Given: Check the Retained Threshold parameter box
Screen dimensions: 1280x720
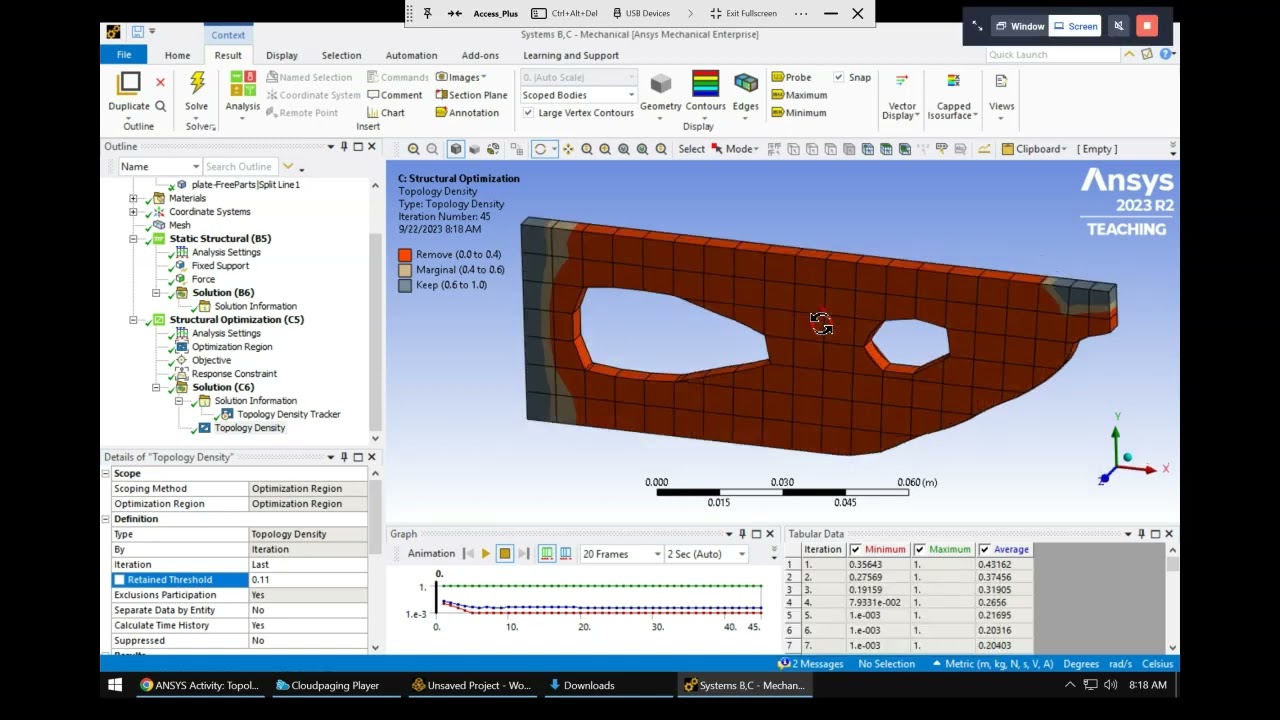Looking at the screenshot, I should pos(120,580).
